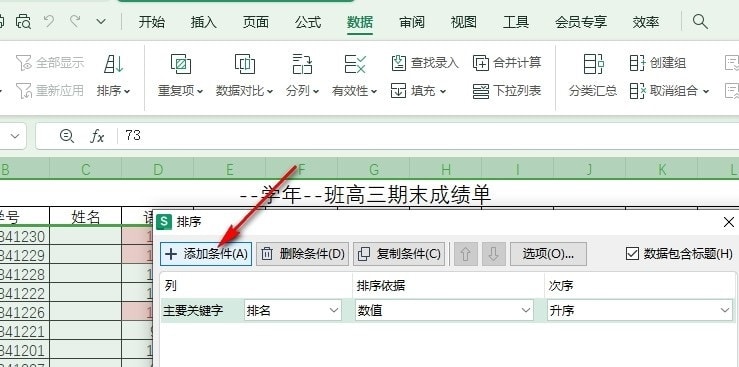The width and height of the screenshot is (739, 367).
Task: Close the 排序 dialog
Action: pyautogui.click(x=728, y=222)
